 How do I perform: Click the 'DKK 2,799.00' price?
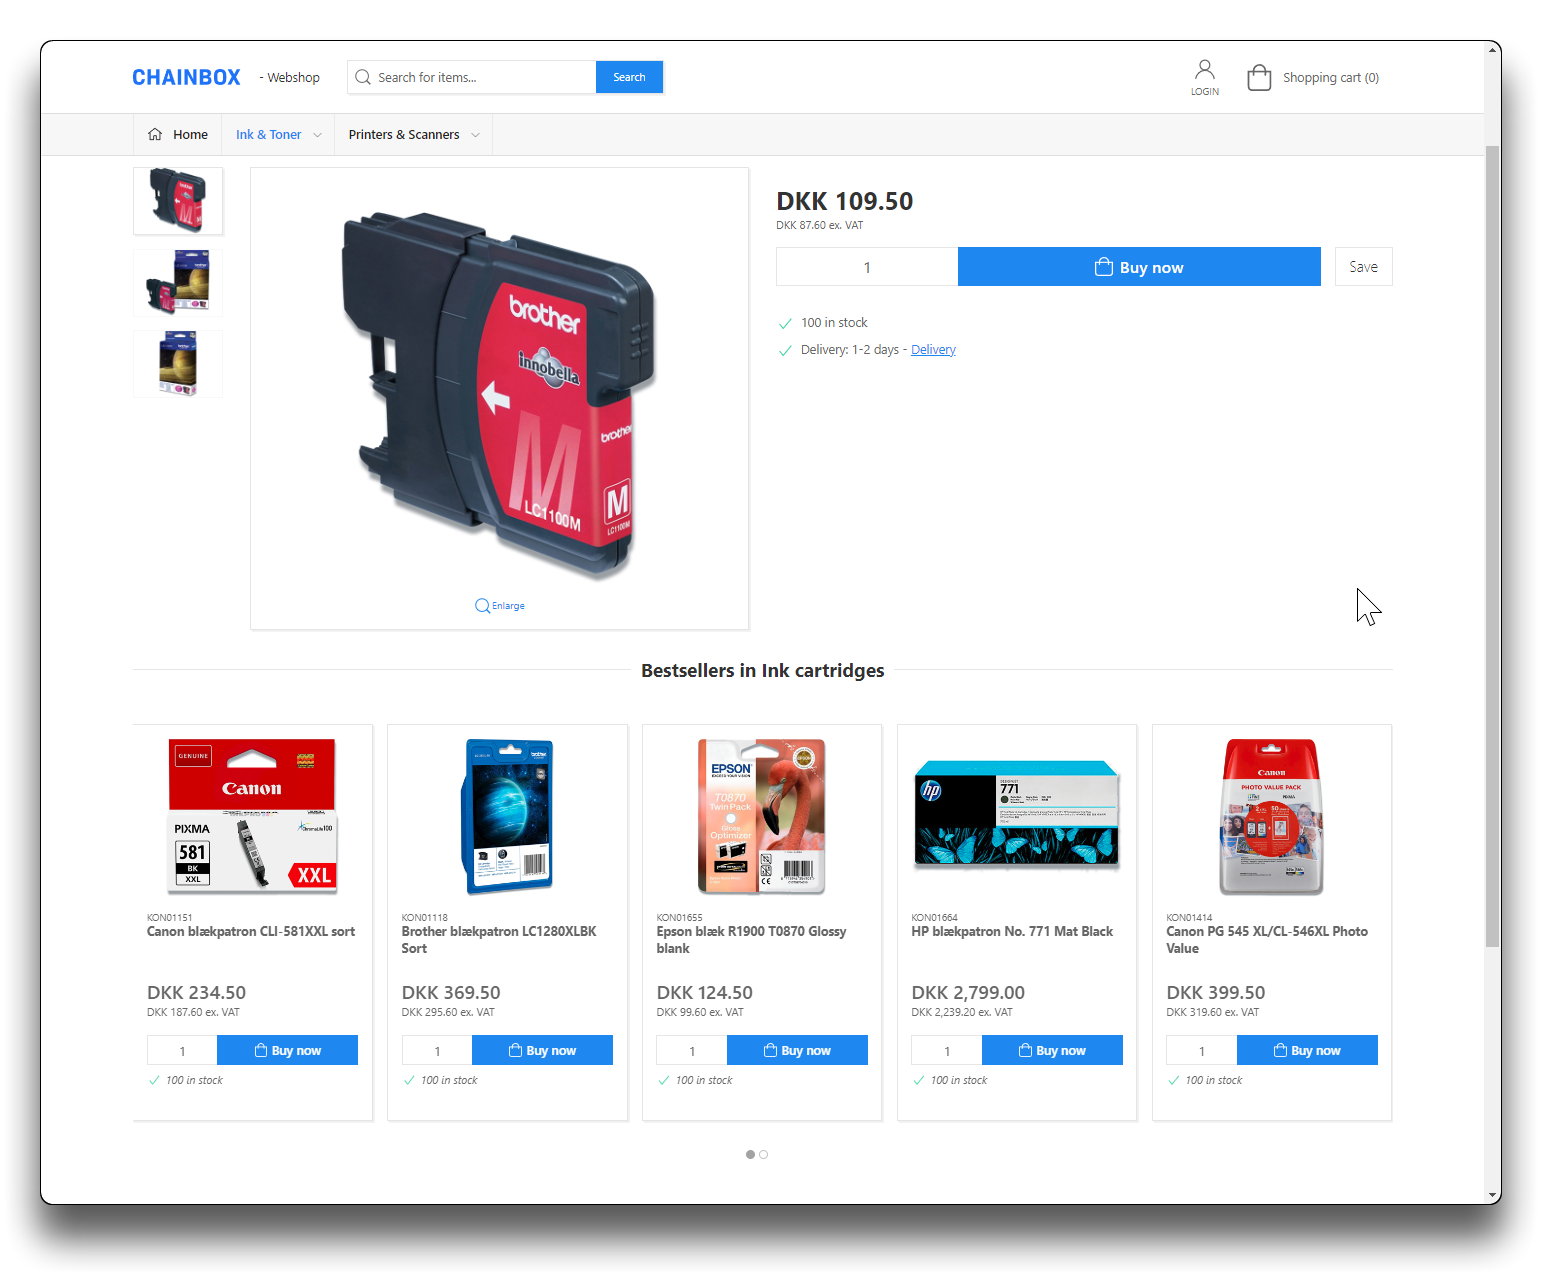point(968,992)
